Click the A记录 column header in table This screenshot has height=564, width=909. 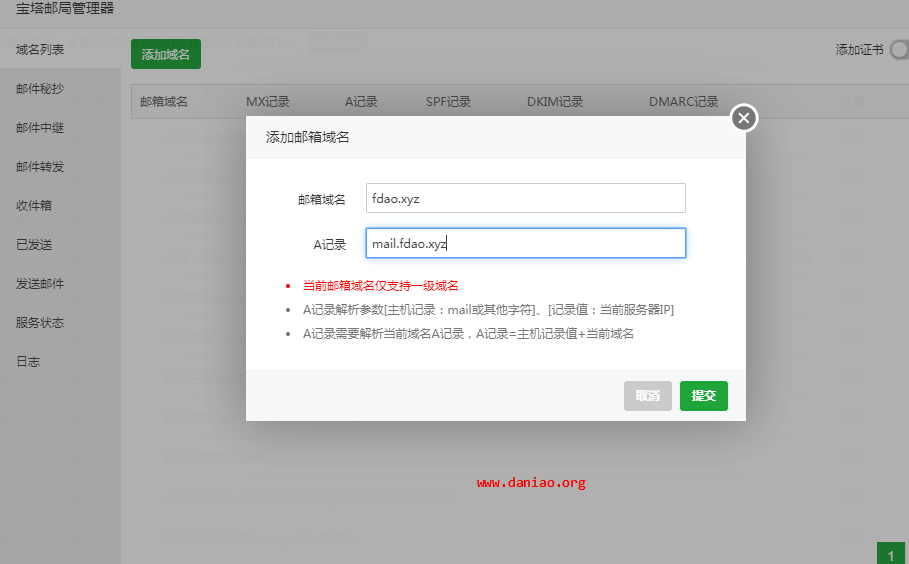pos(361,101)
